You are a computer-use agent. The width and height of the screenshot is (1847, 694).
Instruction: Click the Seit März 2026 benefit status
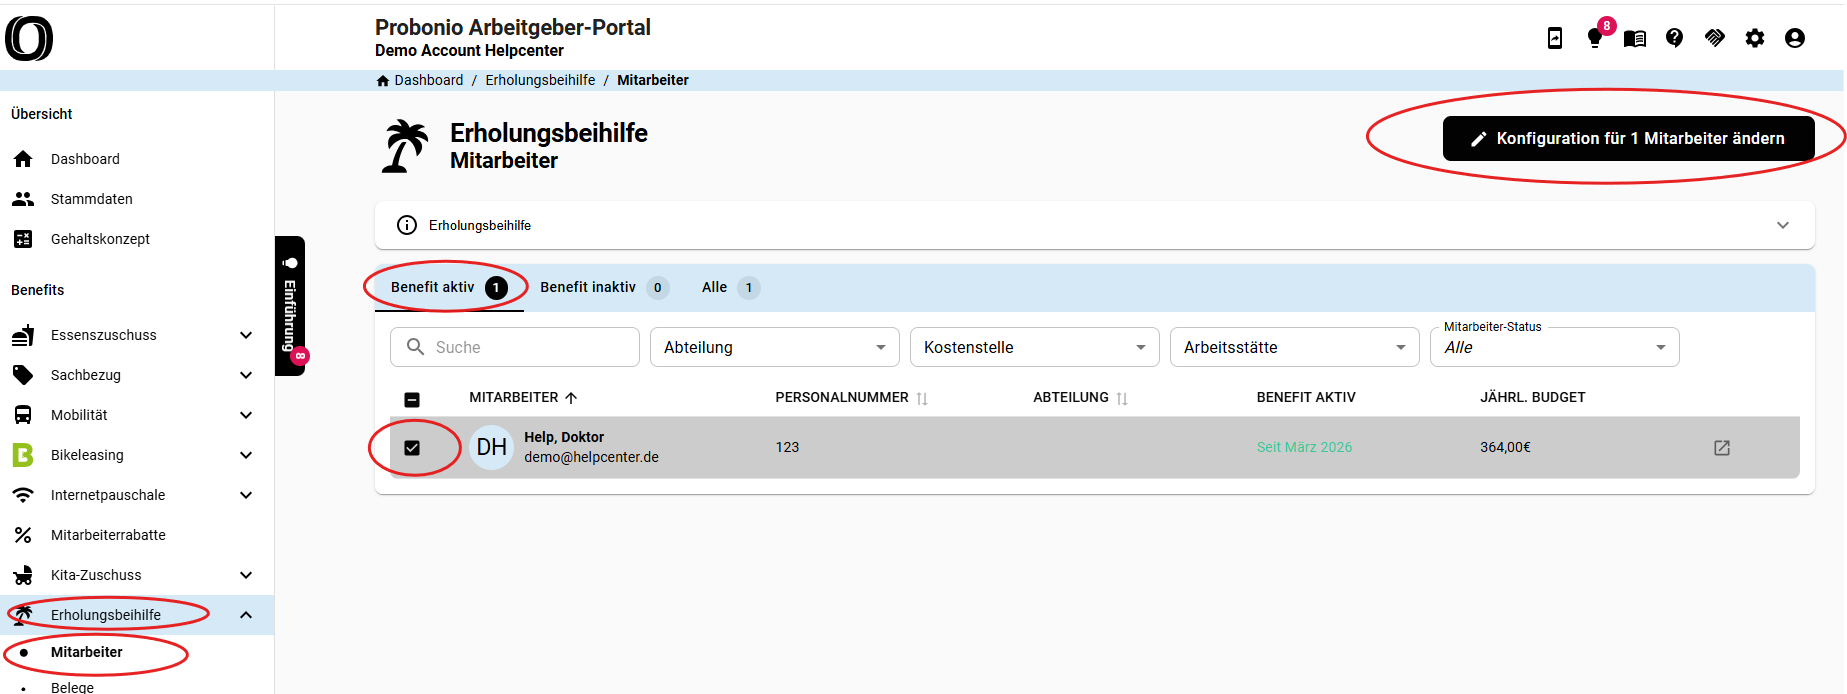coord(1304,447)
